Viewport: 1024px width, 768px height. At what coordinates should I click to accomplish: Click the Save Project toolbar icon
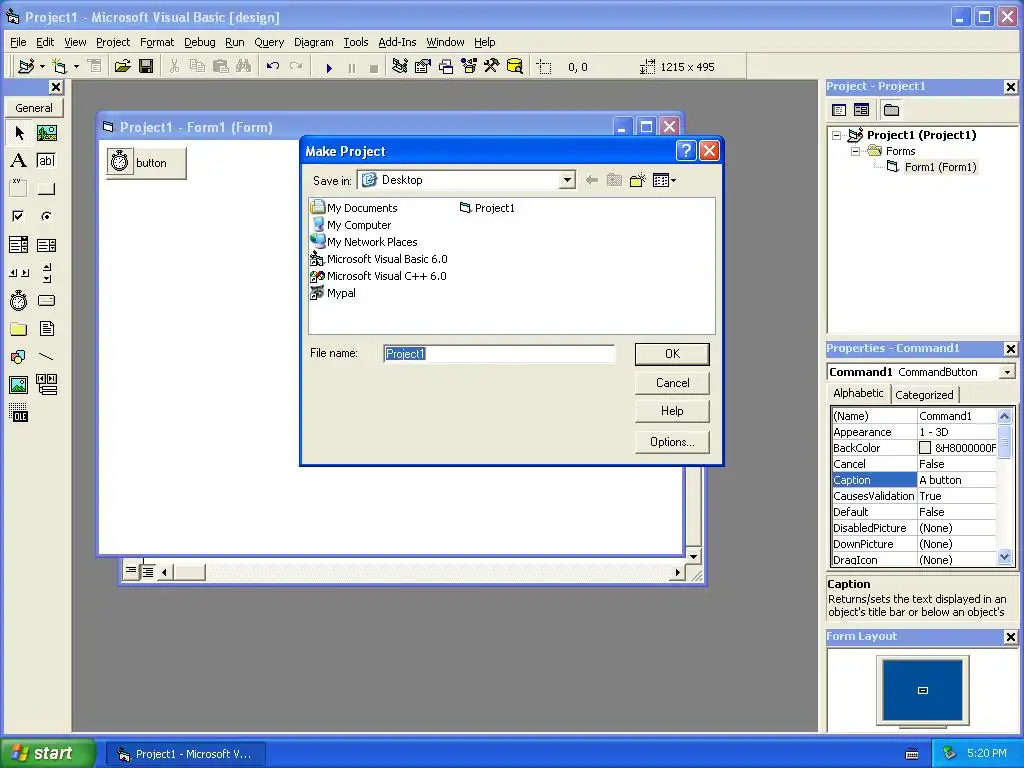click(146, 67)
